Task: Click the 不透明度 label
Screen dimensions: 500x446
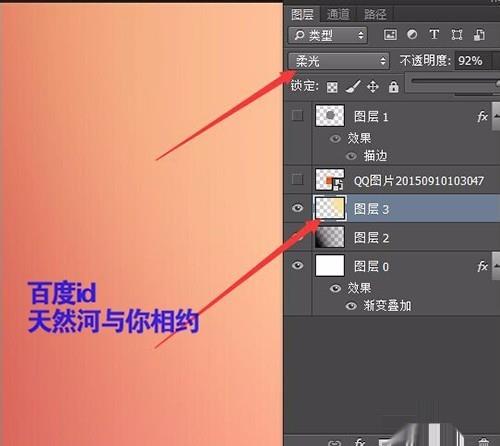Action: (425, 61)
